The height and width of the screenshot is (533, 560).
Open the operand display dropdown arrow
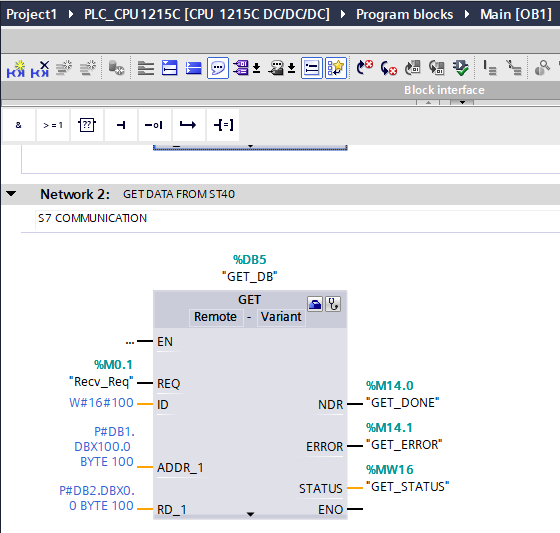[256, 68]
